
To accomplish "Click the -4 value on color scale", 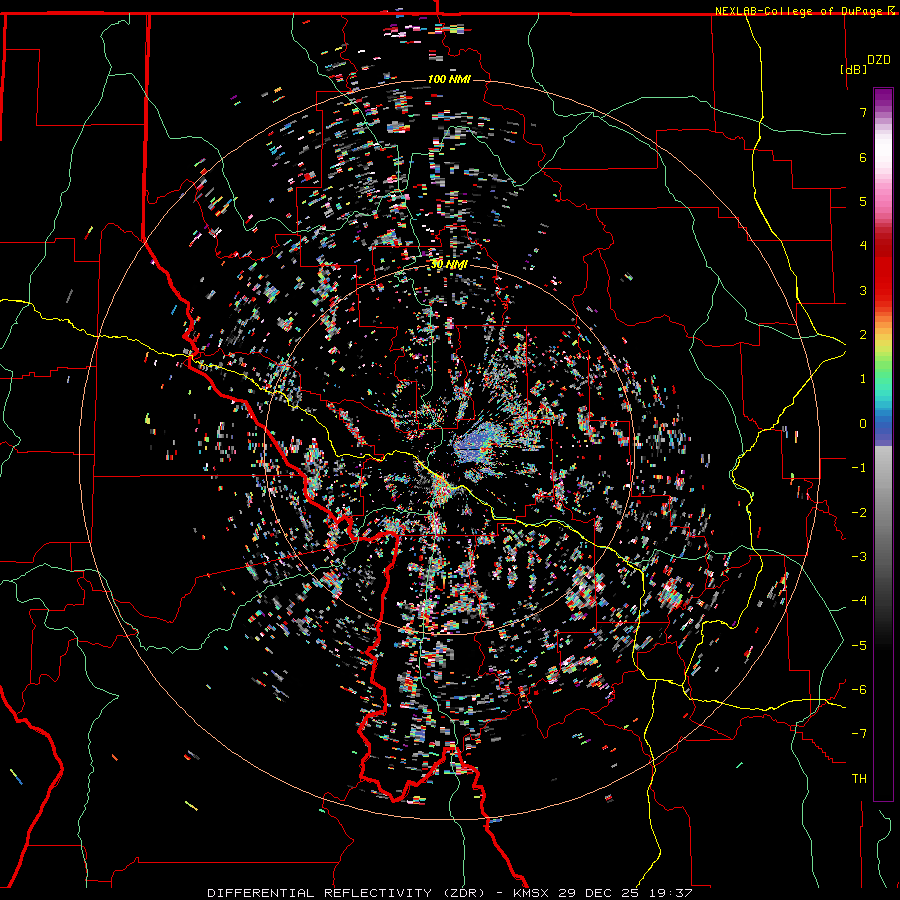I will pyautogui.click(x=859, y=601).
